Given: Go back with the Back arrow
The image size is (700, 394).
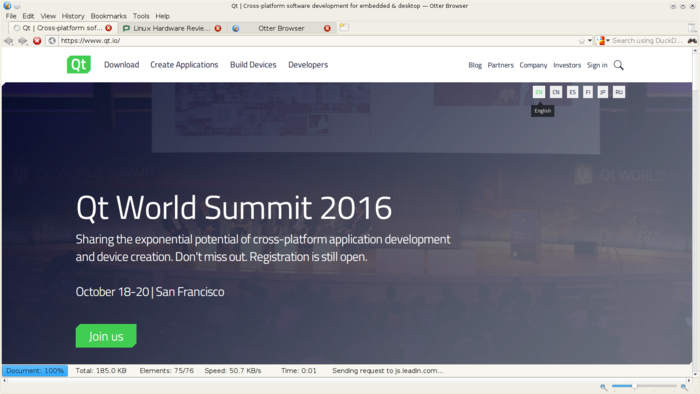Looking at the screenshot, I should tap(8, 41).
